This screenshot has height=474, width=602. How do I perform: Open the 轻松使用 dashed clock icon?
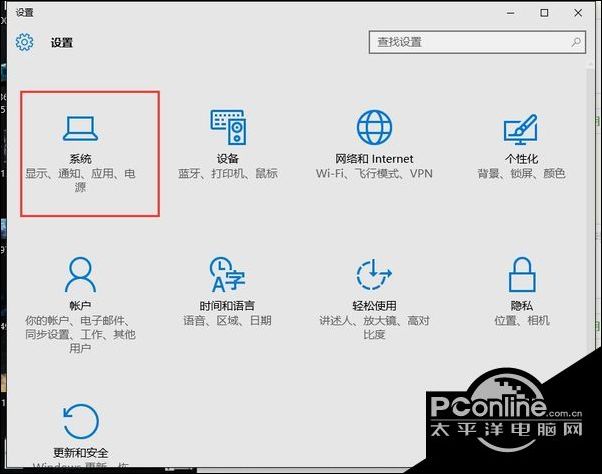coord(374,274)
